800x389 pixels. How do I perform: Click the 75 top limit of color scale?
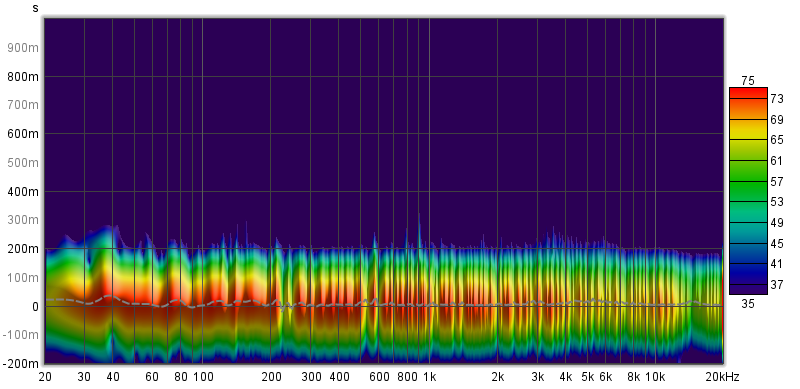(747, 81)
